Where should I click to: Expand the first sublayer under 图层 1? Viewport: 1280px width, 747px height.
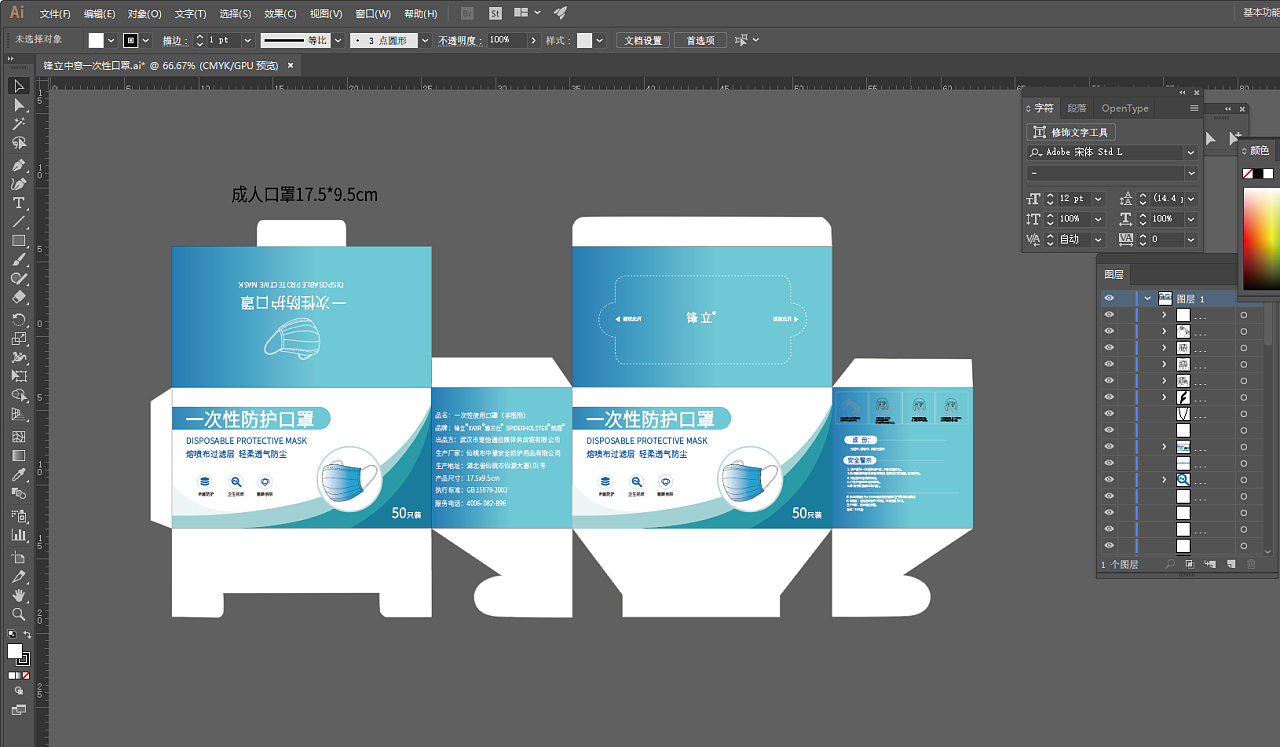pyautogui.click(x=1164, y=315)
